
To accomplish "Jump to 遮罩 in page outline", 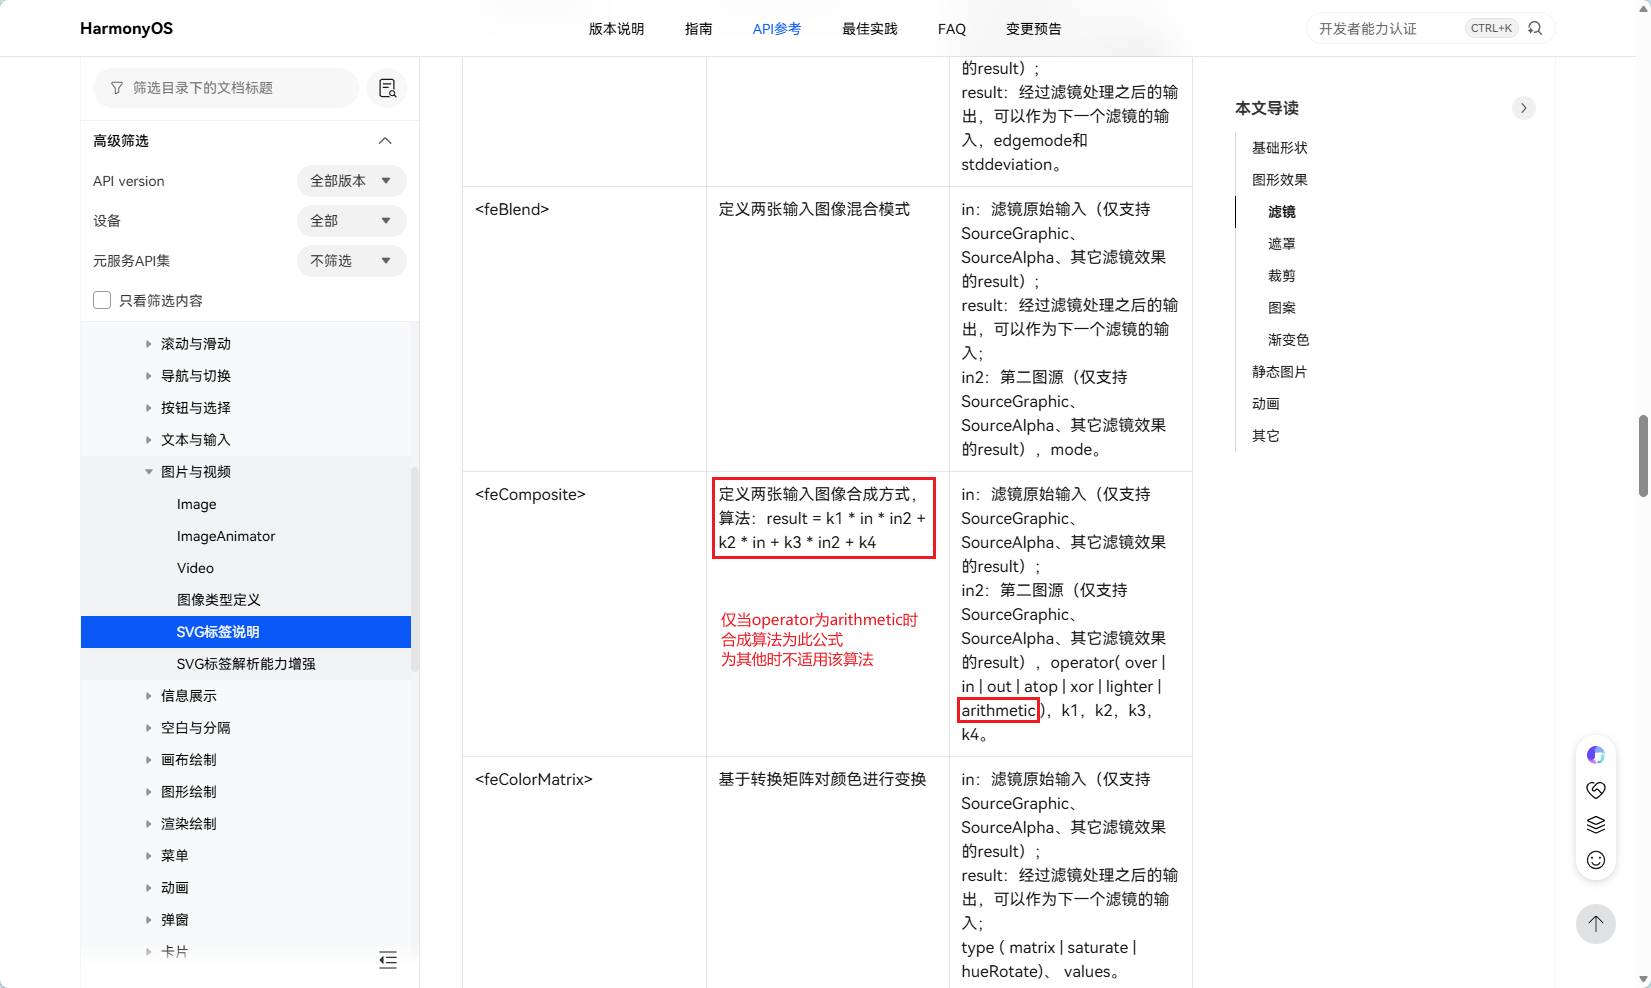I will [x=1281, y=244].
